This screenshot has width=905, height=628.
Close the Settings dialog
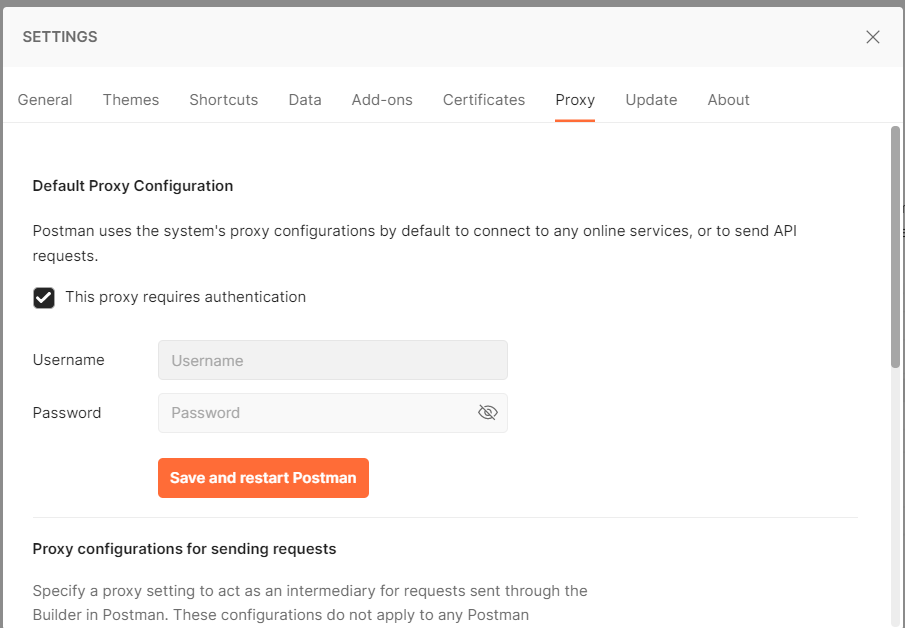873,37
